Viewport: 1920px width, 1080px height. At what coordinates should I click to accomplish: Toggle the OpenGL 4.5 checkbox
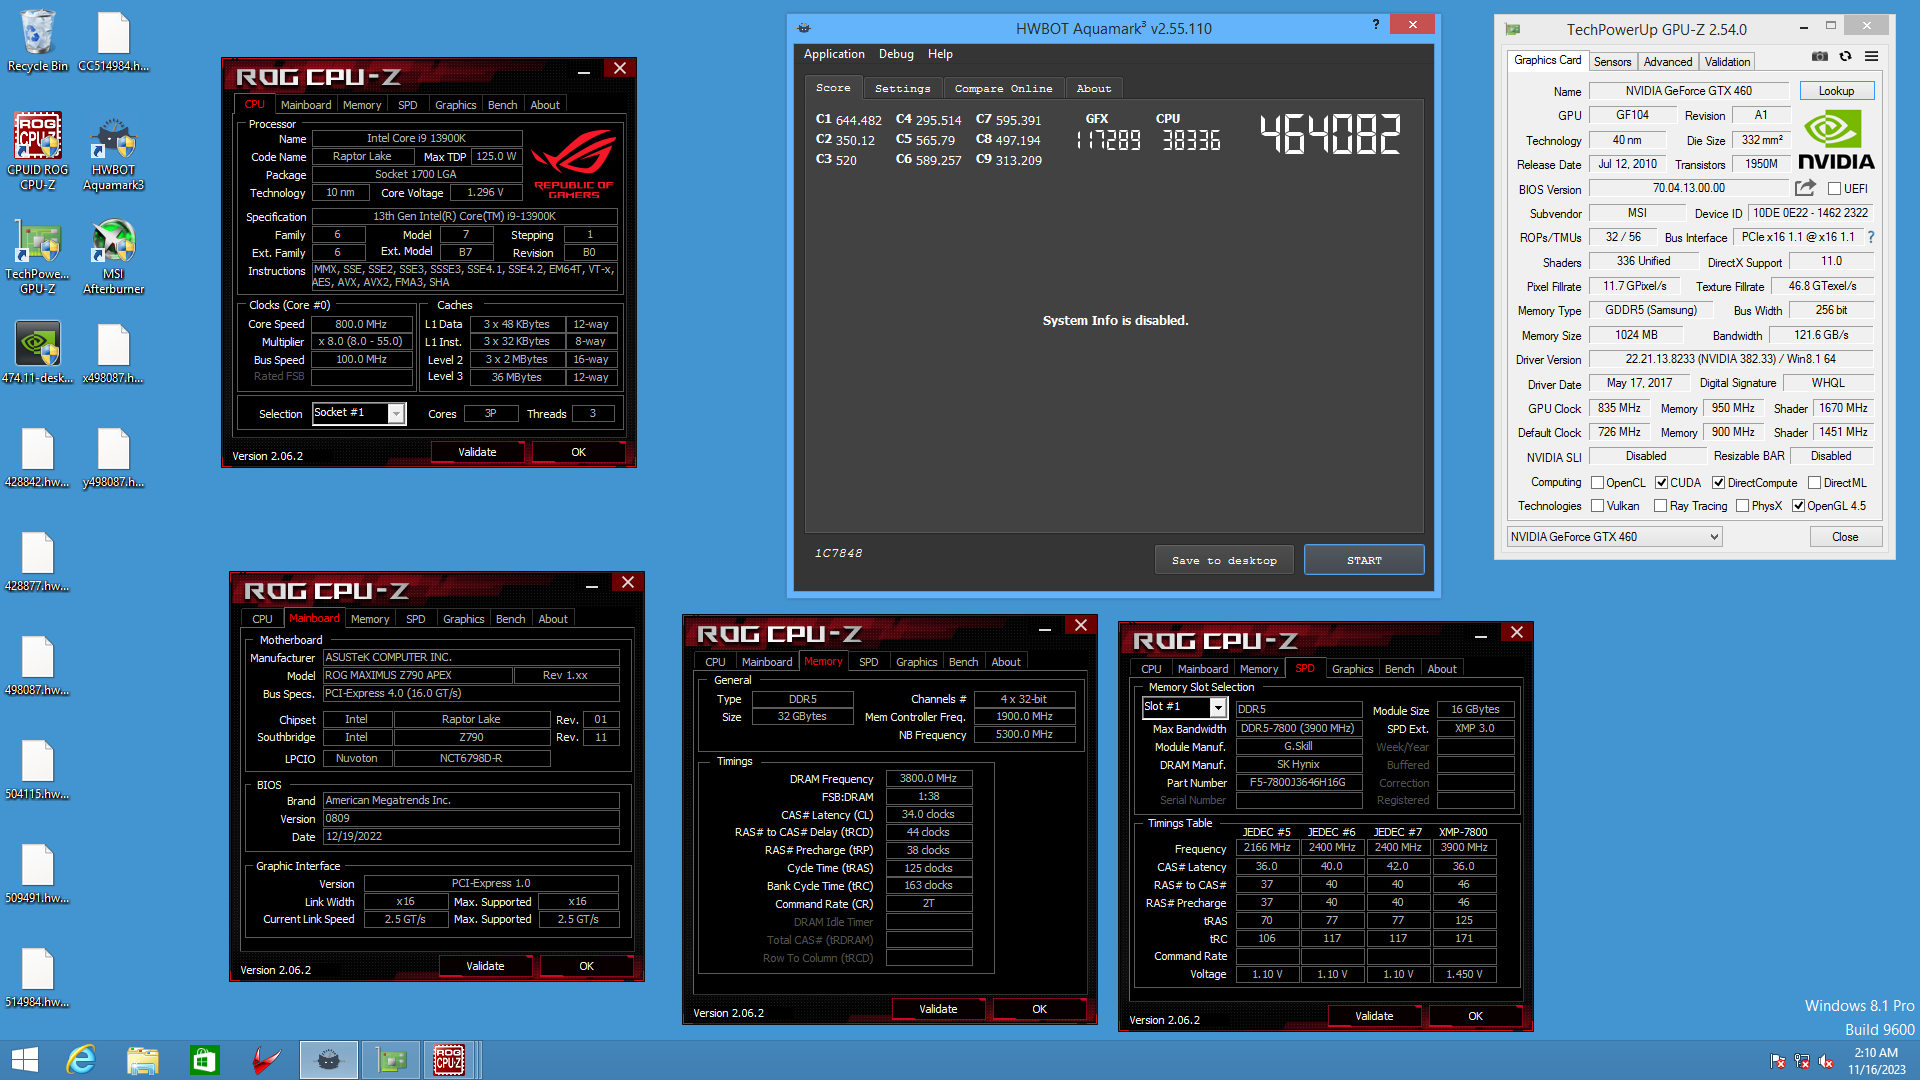point(1798,506)
